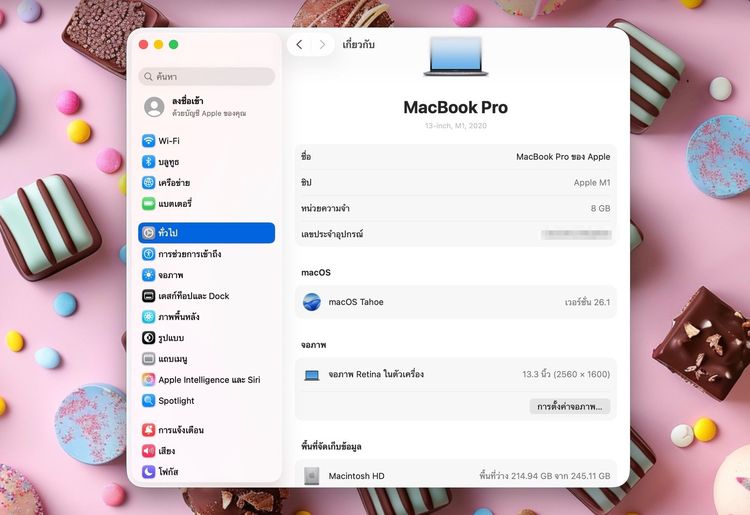Minimize the window with yellow button

[x=158, y=44]
